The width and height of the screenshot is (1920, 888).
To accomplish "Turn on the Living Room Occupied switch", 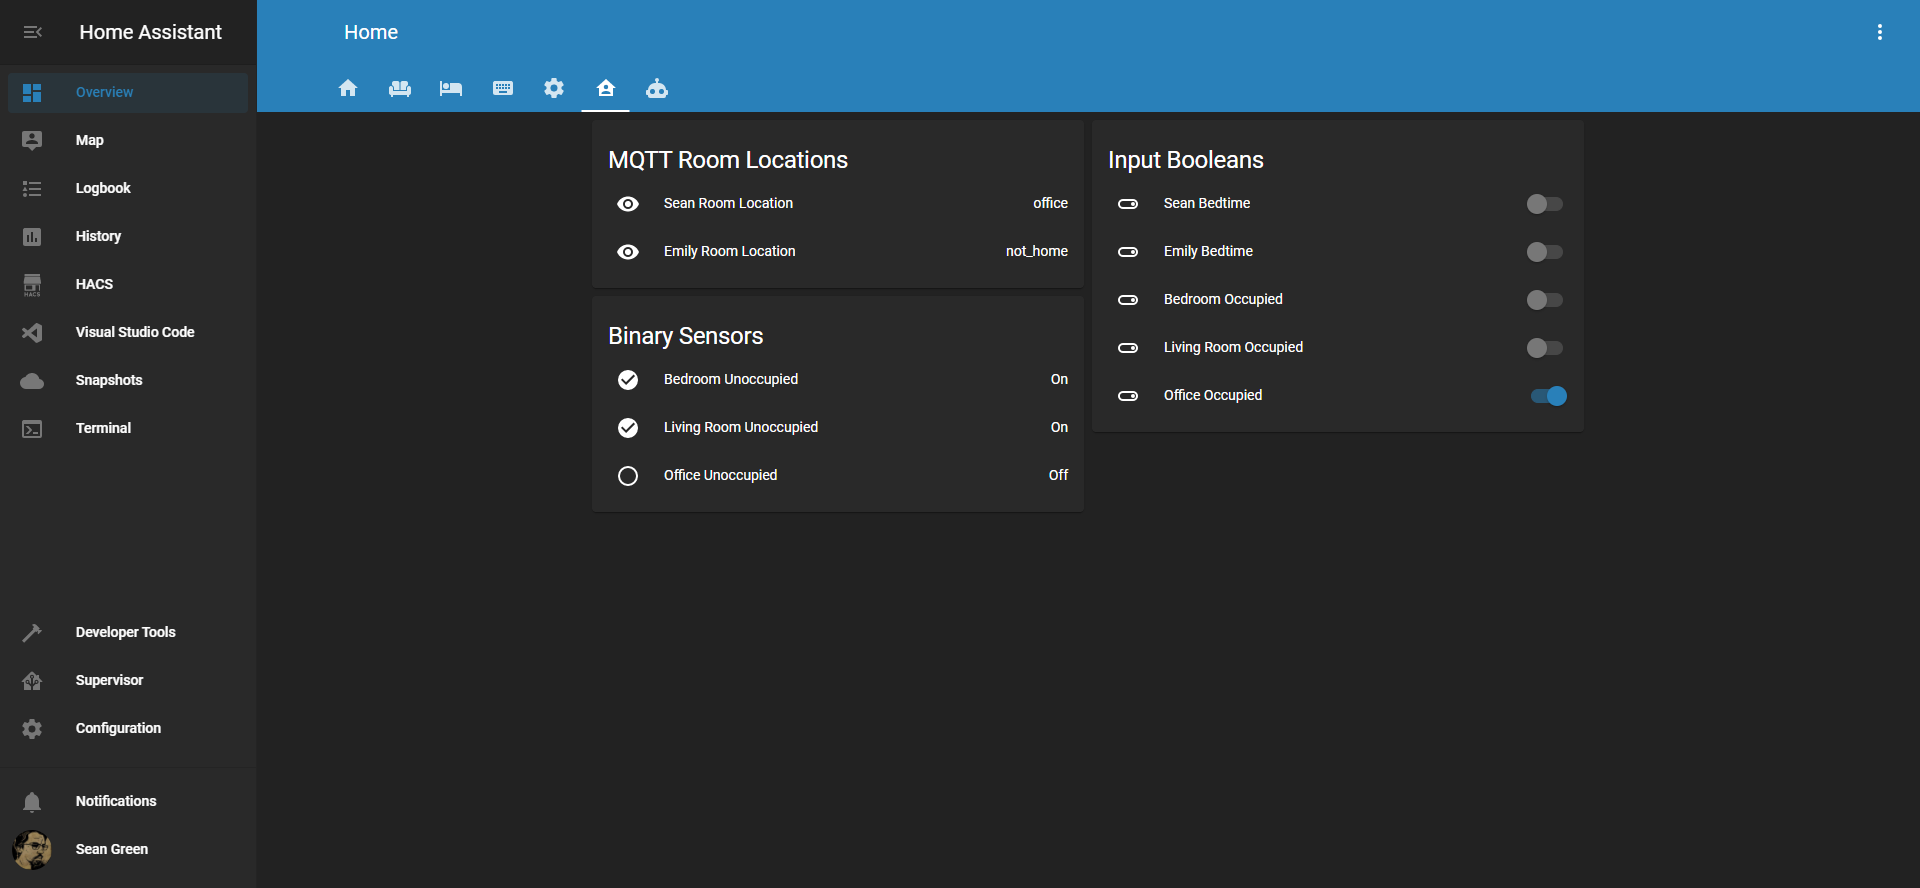I will point(1544,348).
